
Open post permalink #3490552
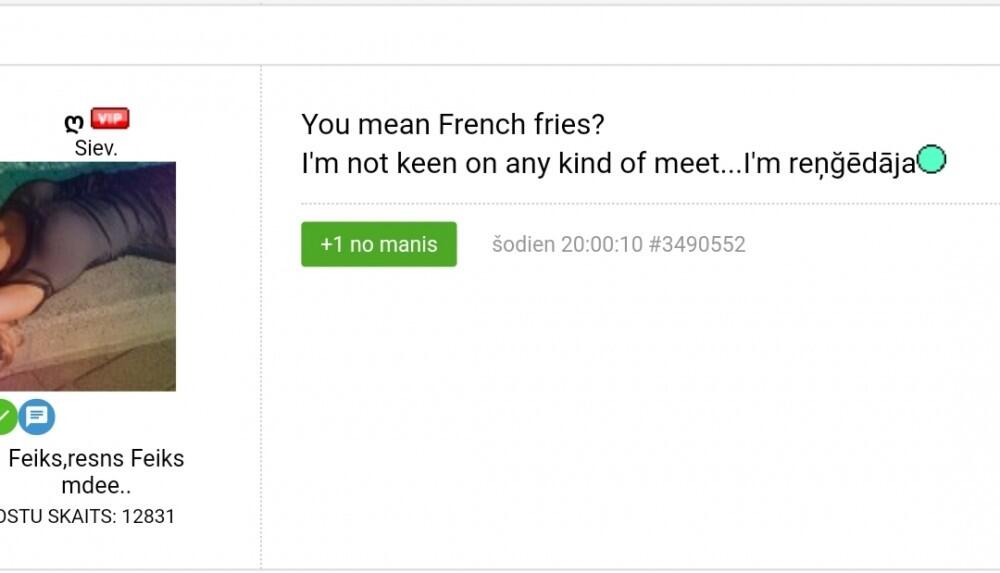(x=697, y=244)
